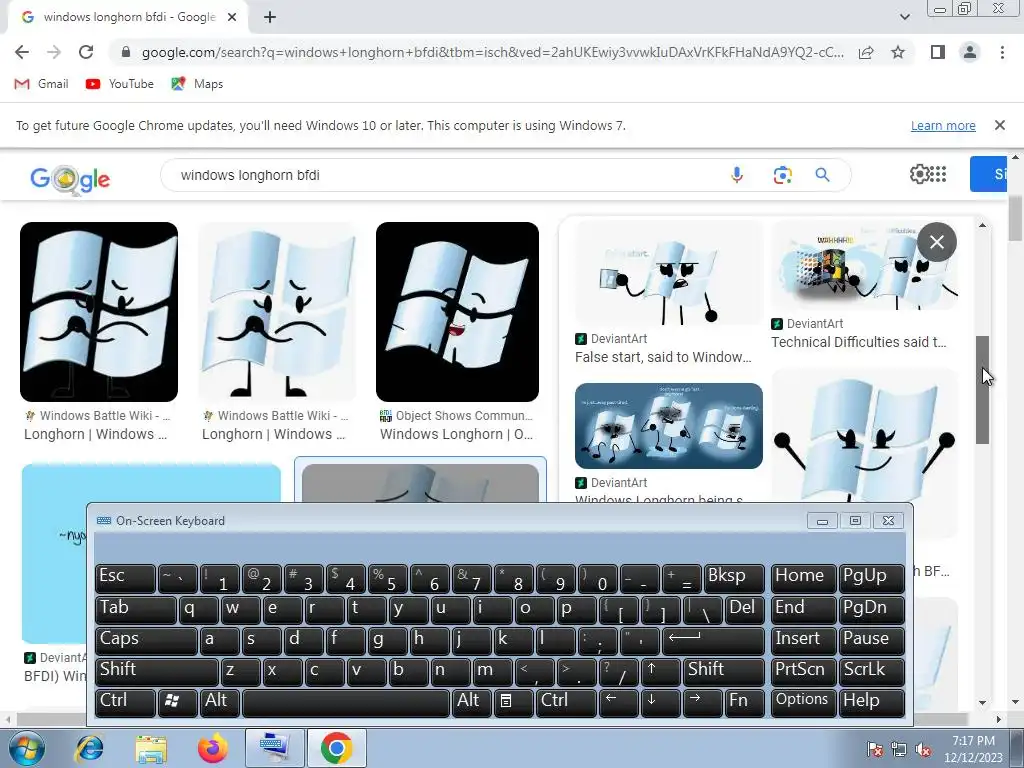Click the Options key on On-Screen Keyboard
This screenshot has height=768, width=1024.
coord(803,702)
